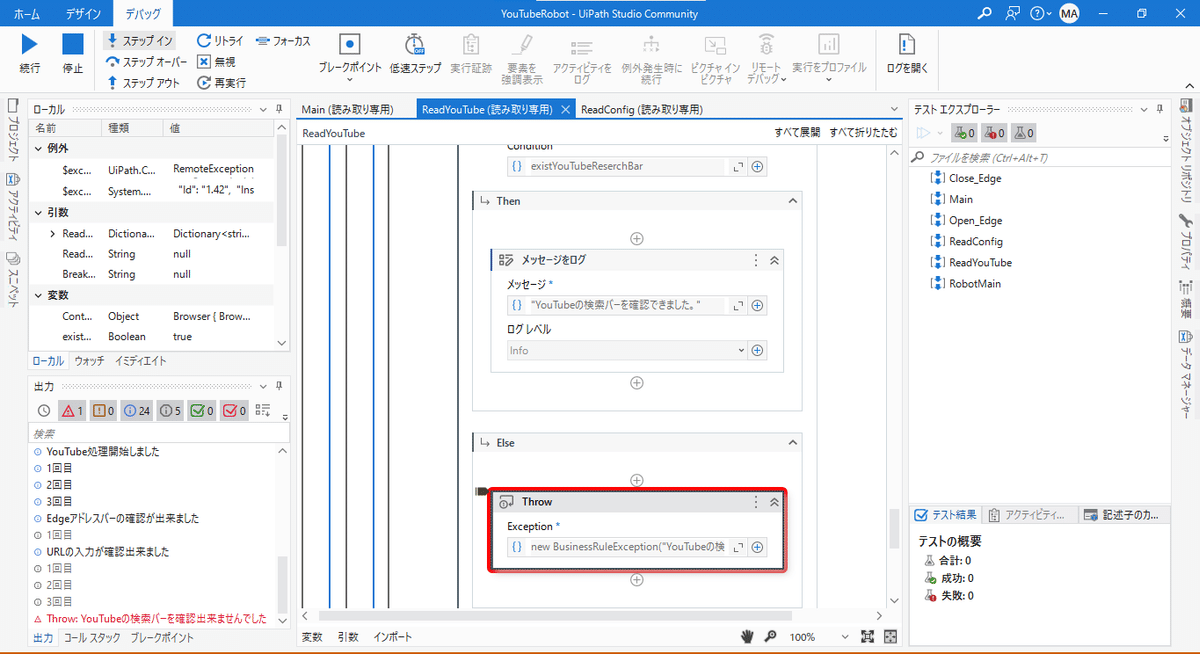Toggle passed-check filter in output panel
The height and width of the screenshot is (654, 1200).
point(202,410)
